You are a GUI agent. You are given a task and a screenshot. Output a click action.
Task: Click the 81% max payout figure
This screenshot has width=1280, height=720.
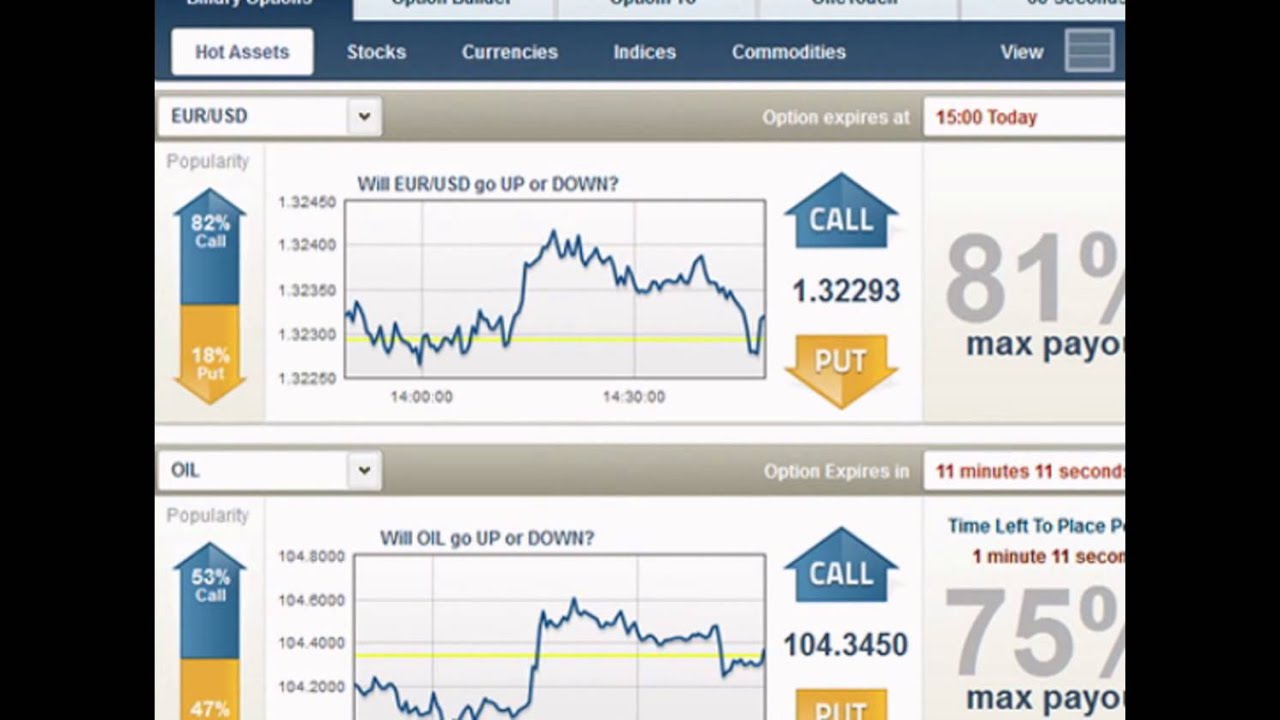(x=1035, y=280)
